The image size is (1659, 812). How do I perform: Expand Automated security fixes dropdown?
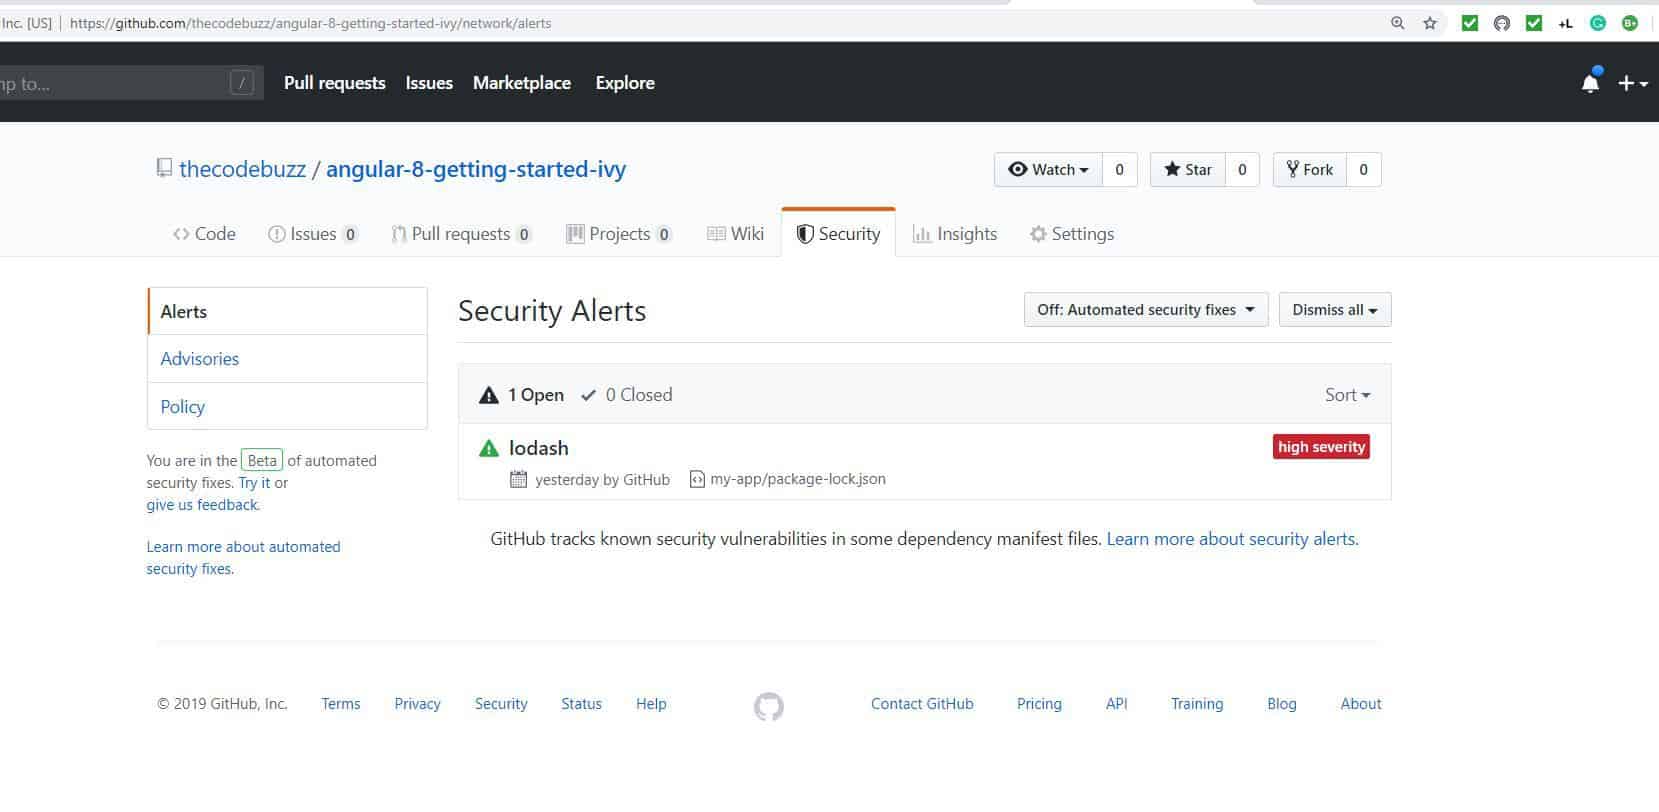pyautogui.click(x=1146, y=310)
